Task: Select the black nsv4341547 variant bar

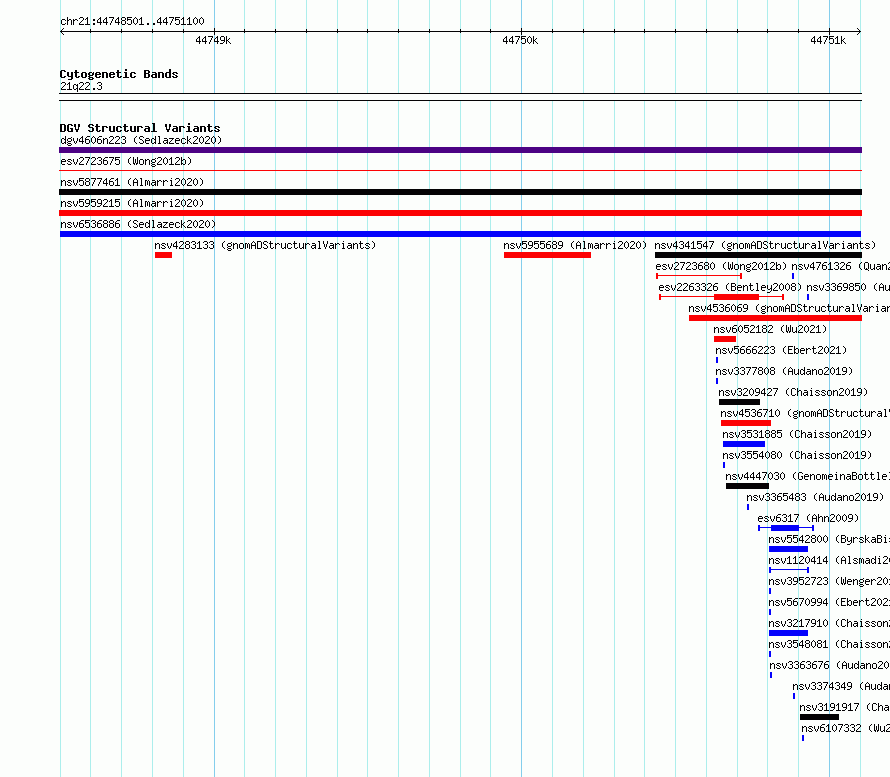Action: pos(758,255)
